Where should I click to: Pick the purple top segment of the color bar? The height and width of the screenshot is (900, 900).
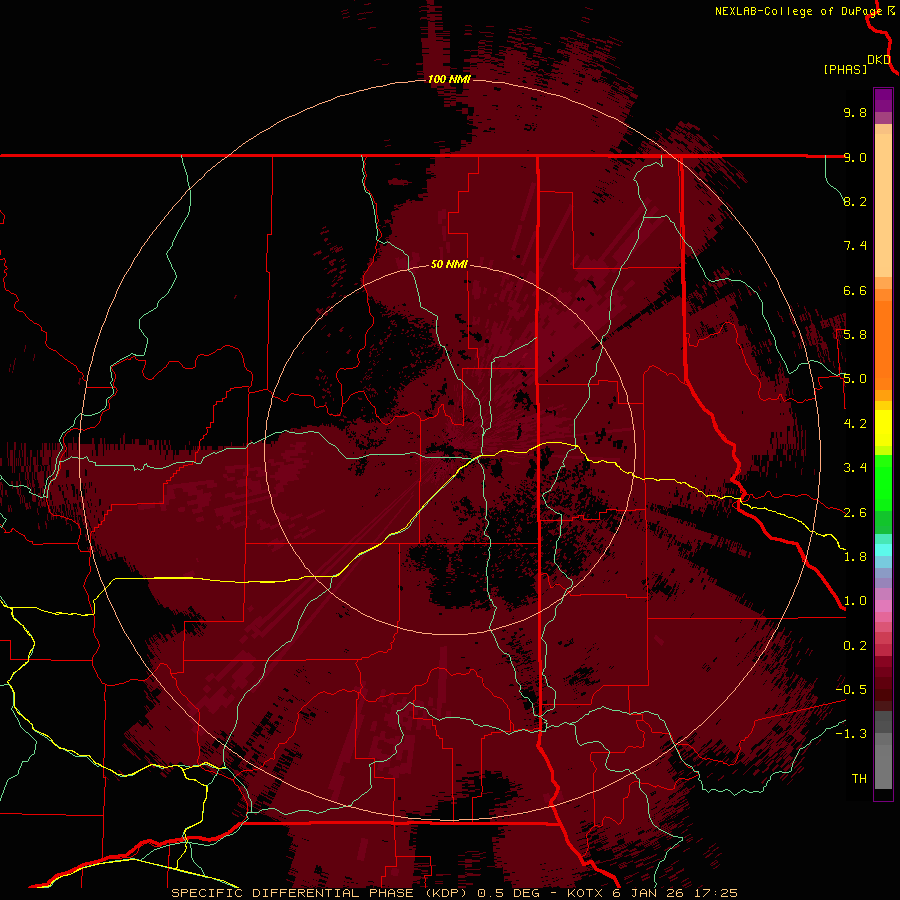pyautogui.click(x=883, y=100)
